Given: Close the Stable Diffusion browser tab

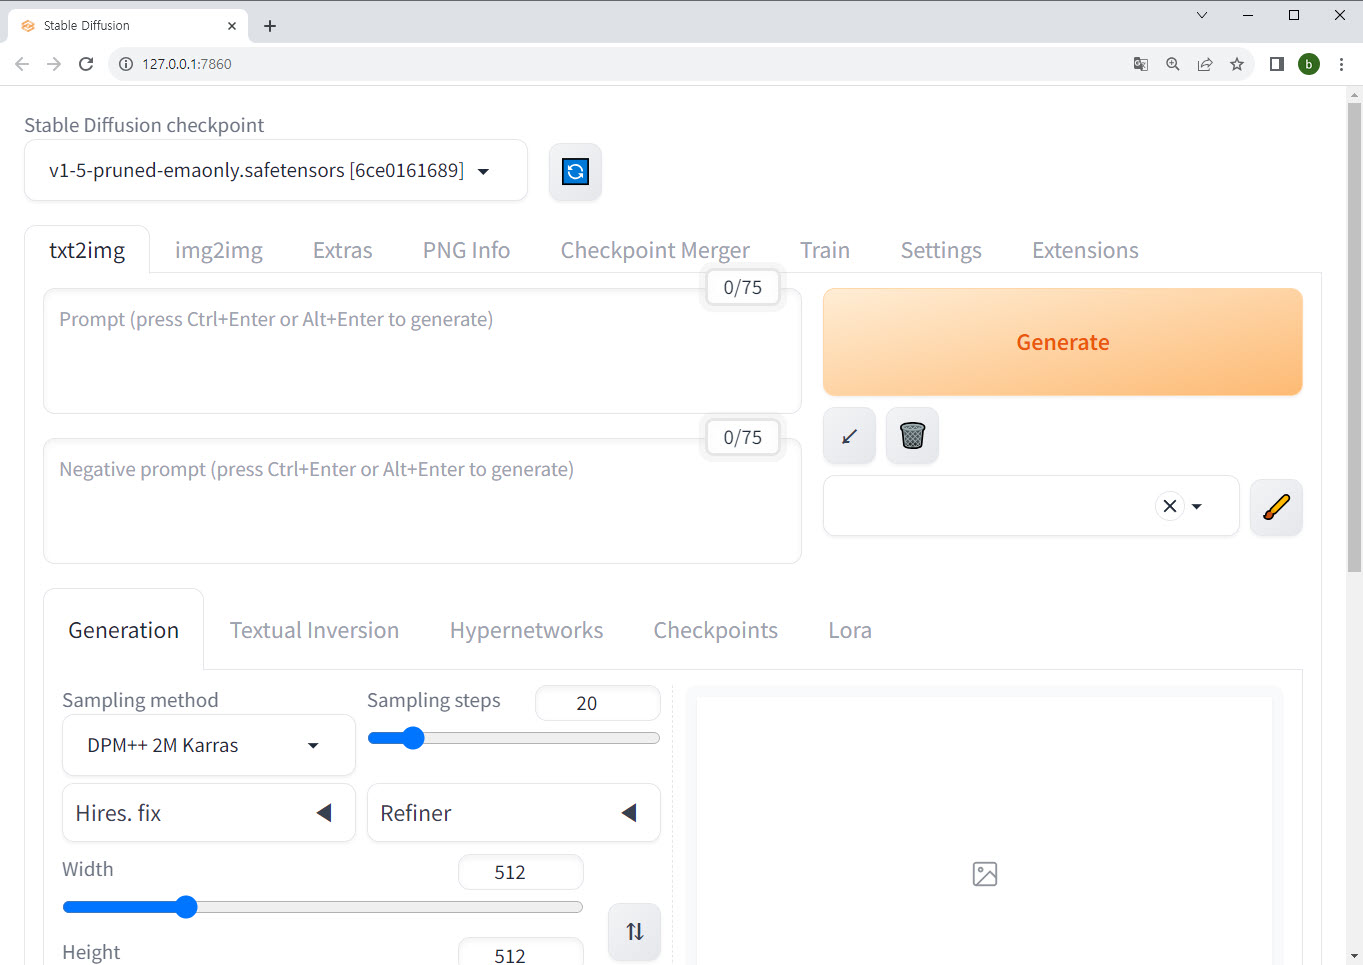Looking at the screenshot, I should 232,26.
